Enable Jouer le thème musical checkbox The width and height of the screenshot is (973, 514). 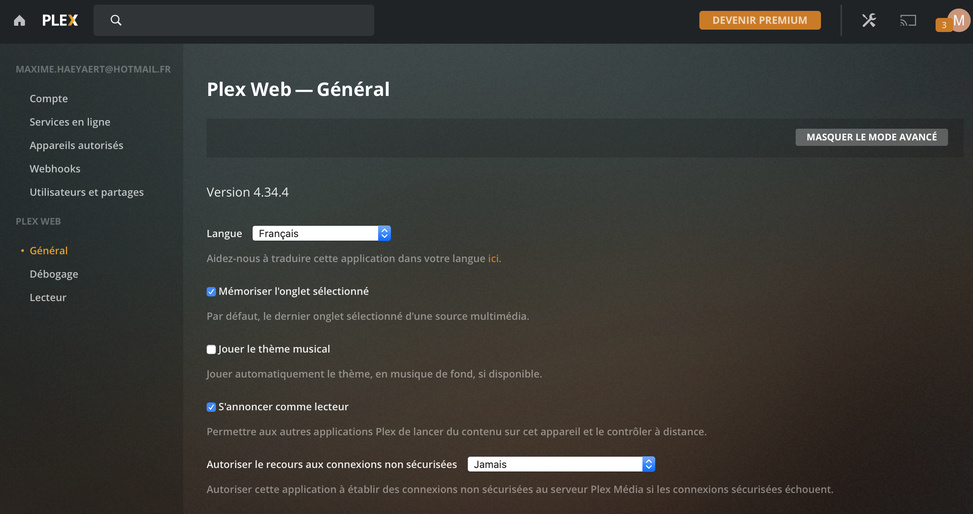point(211,349)
